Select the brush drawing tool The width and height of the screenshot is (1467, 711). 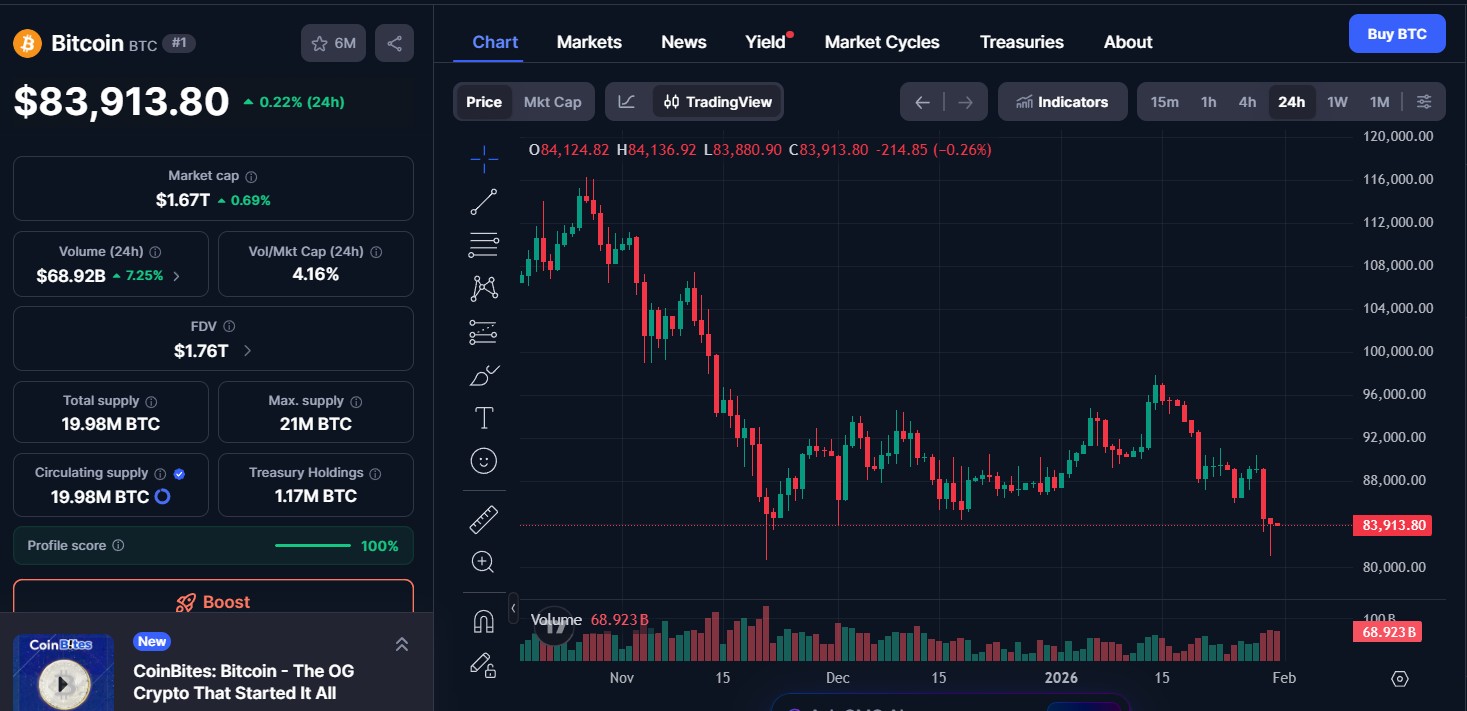[x=484, y=375]
